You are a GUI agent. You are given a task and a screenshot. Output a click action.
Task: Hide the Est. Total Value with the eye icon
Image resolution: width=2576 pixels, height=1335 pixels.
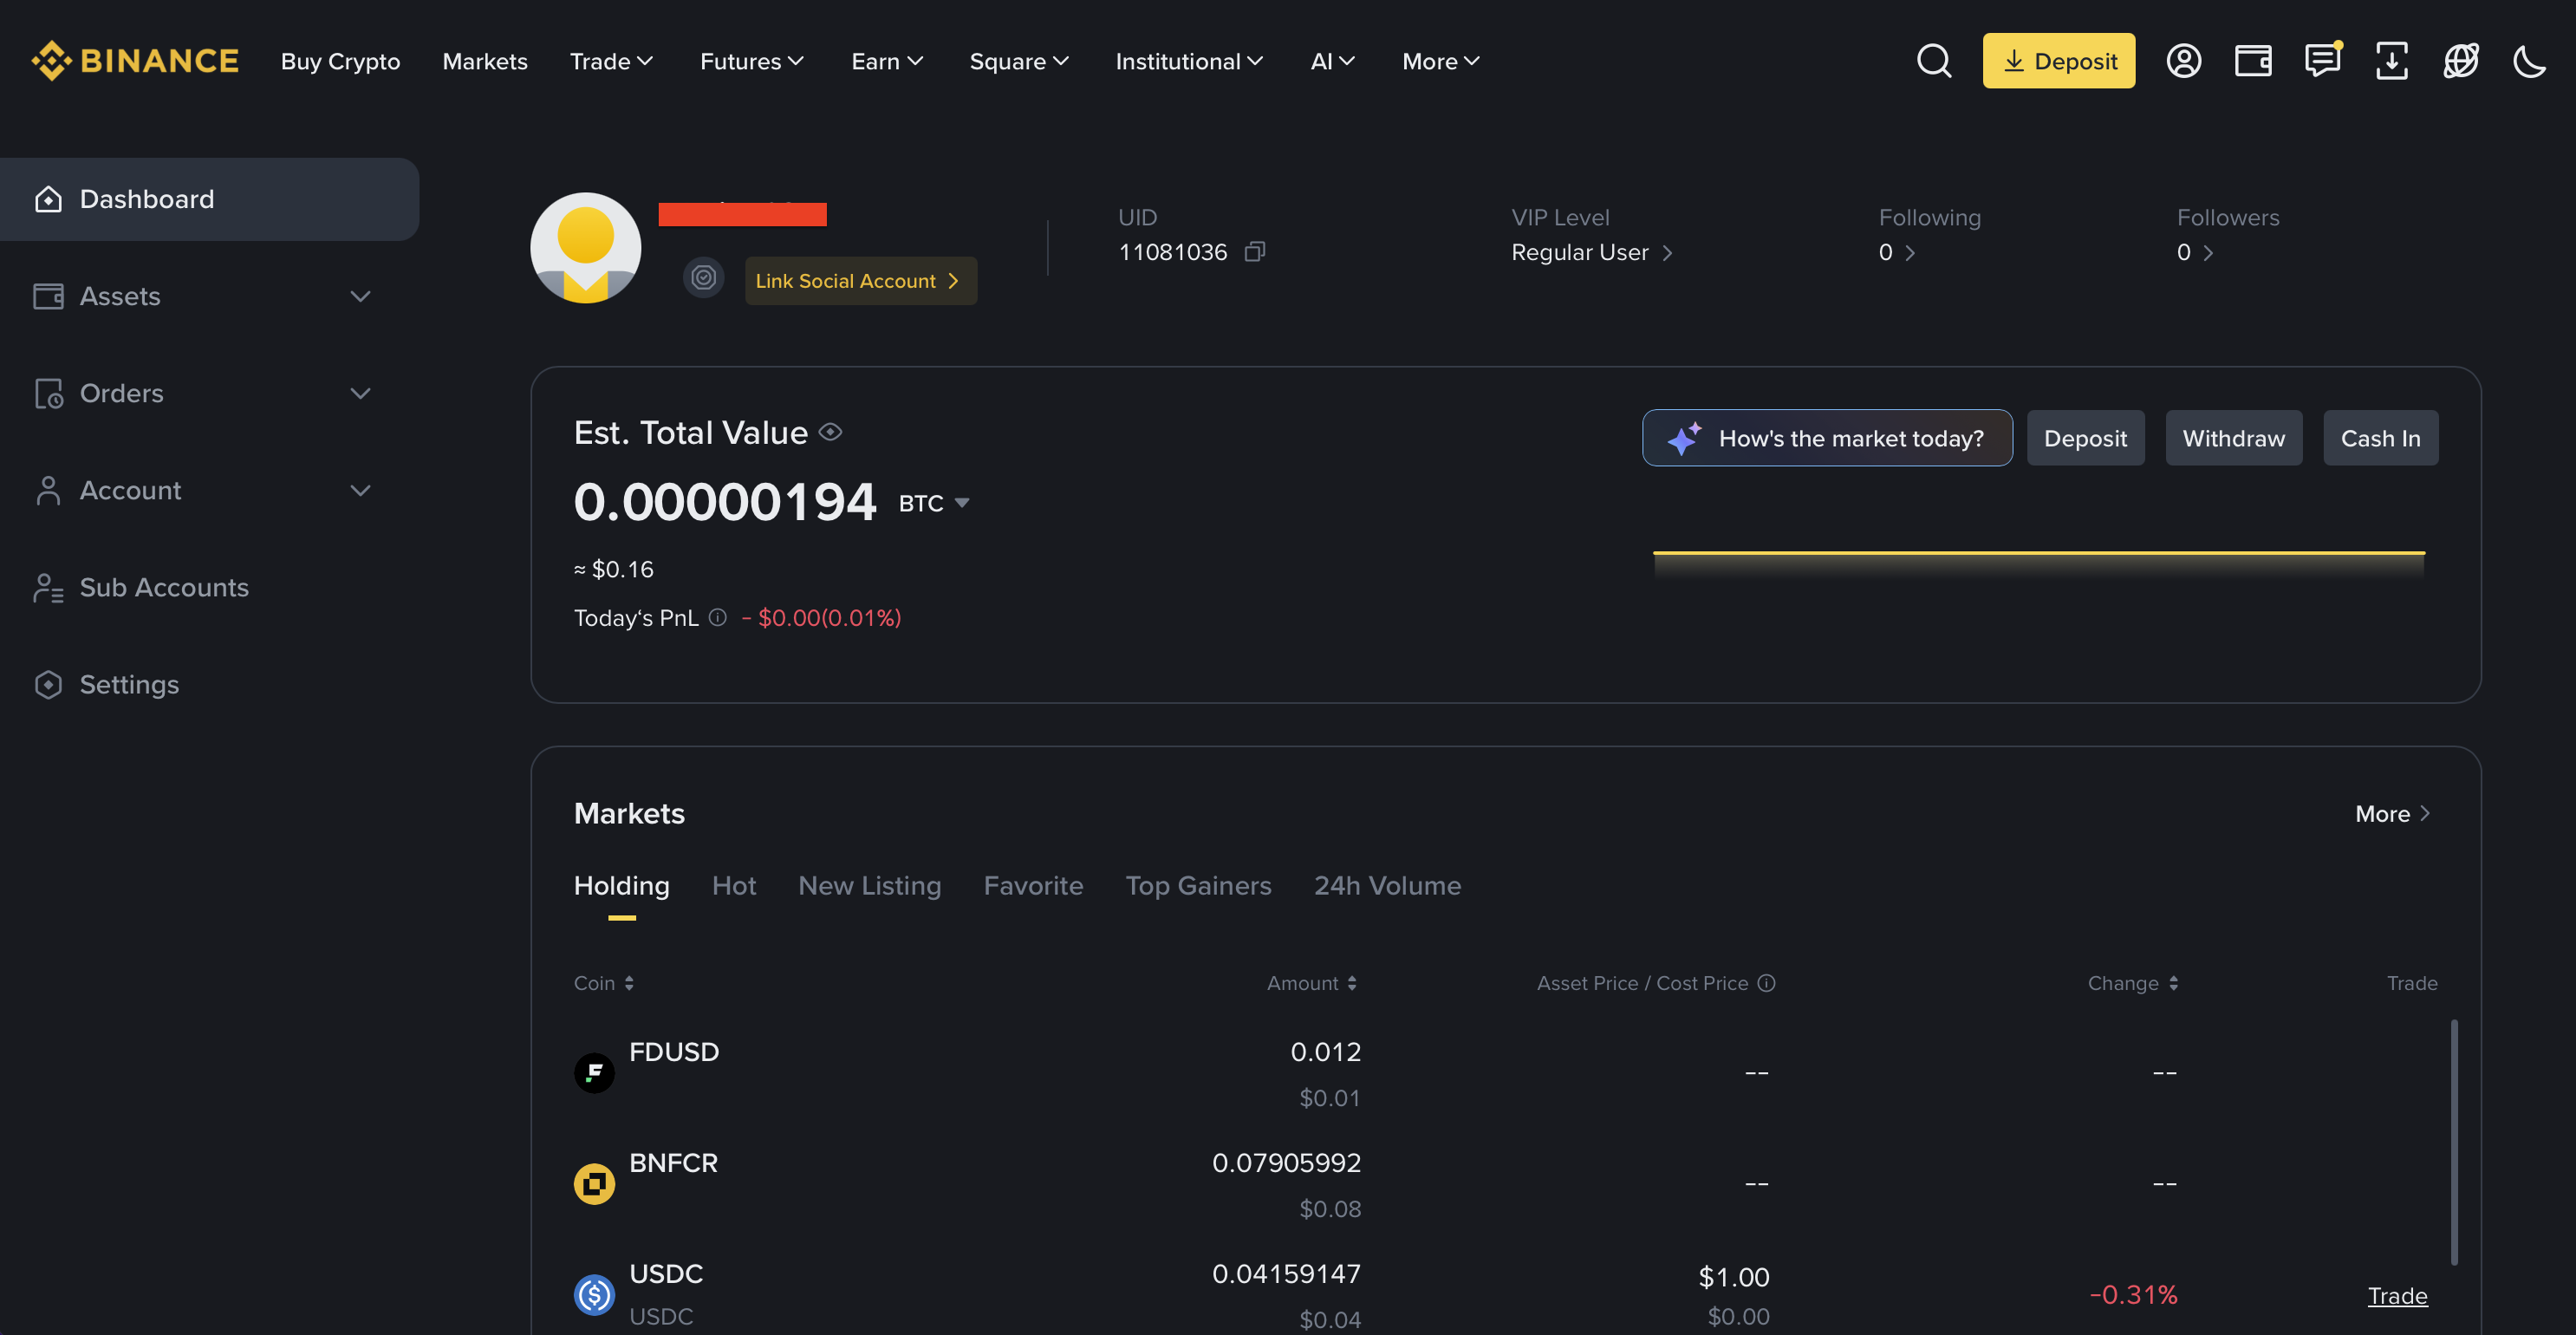point(830,432)
